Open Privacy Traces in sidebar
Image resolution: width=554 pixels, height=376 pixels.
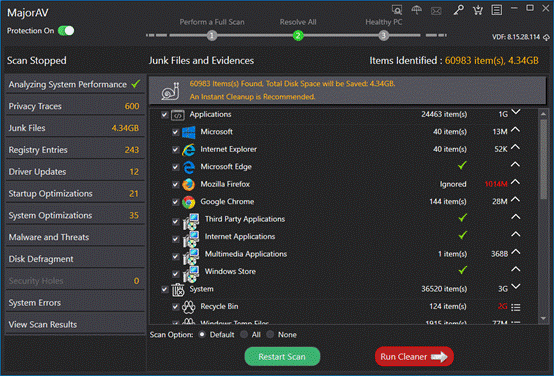click(75, 106)
